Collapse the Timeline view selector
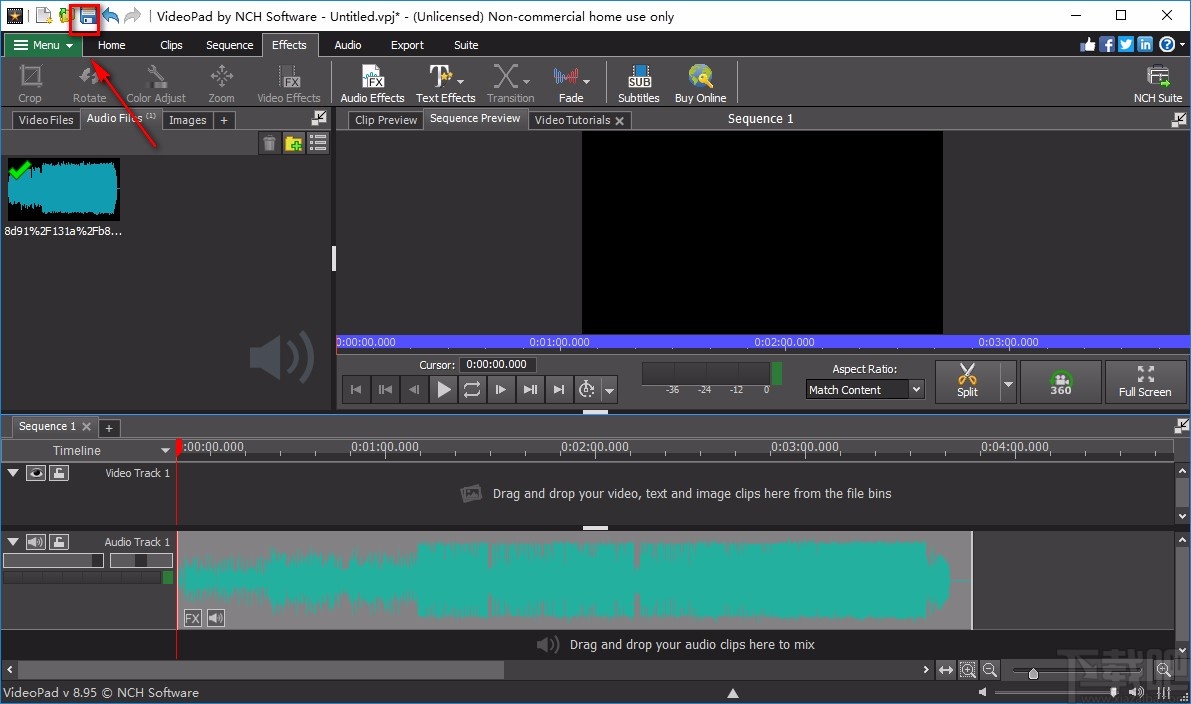This screenshot has width=1191, height=704. [x=166, y=450]
